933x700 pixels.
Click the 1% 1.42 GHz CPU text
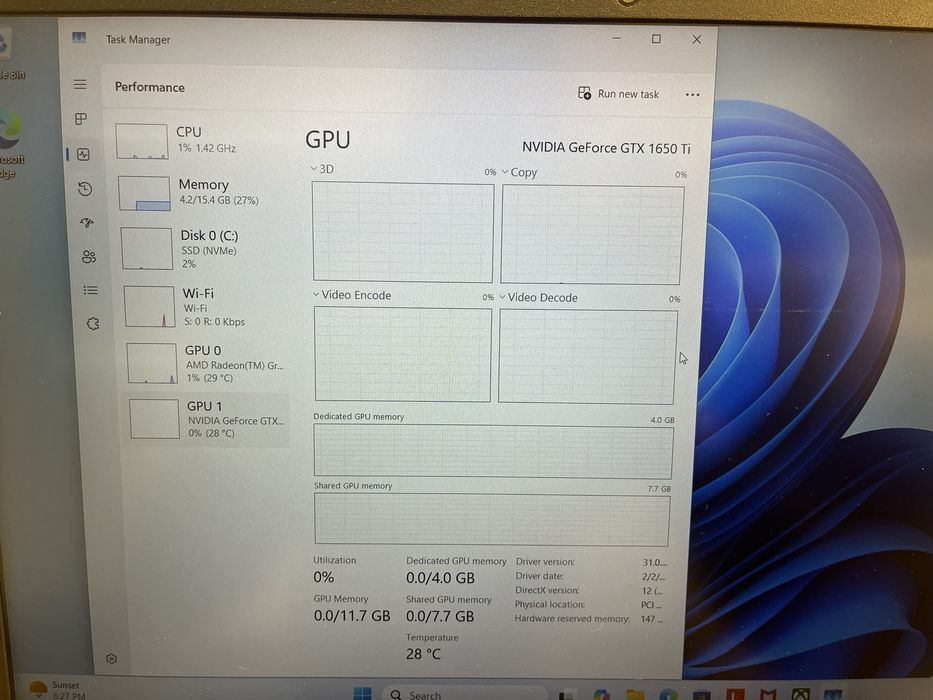[207, 148]
